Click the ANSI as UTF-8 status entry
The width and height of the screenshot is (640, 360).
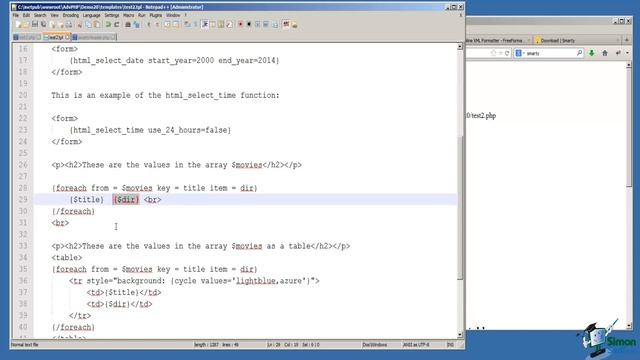tap(416, 345)
